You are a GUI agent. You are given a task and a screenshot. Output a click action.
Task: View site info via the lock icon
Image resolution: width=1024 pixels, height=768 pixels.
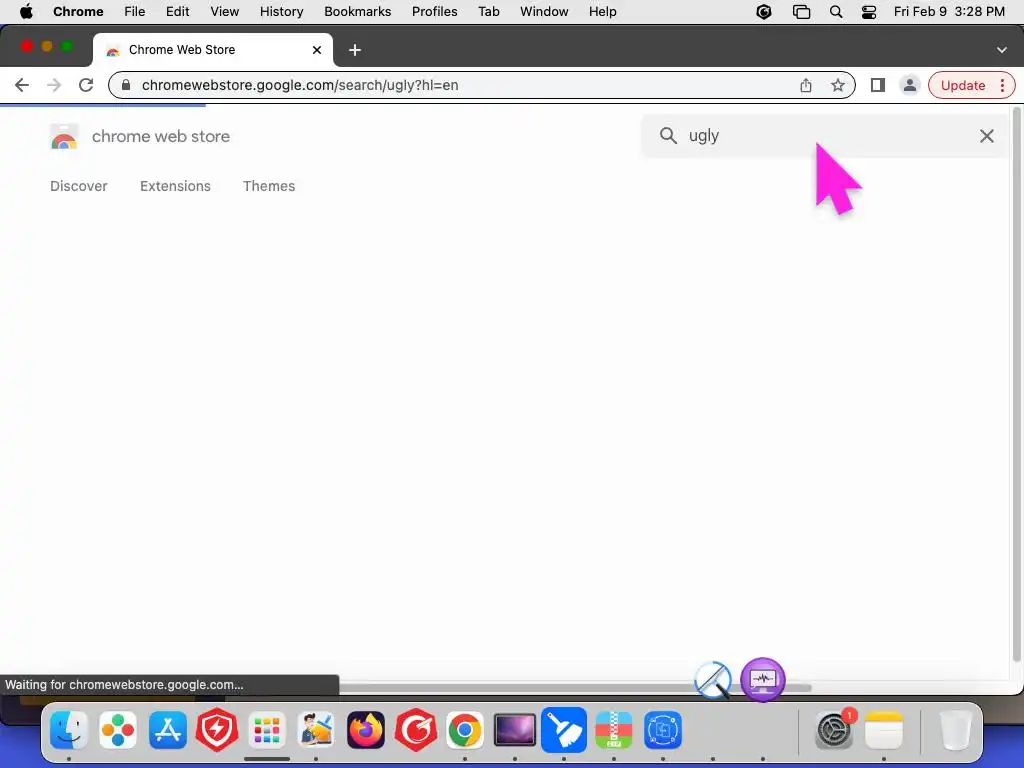click(127, 86)
